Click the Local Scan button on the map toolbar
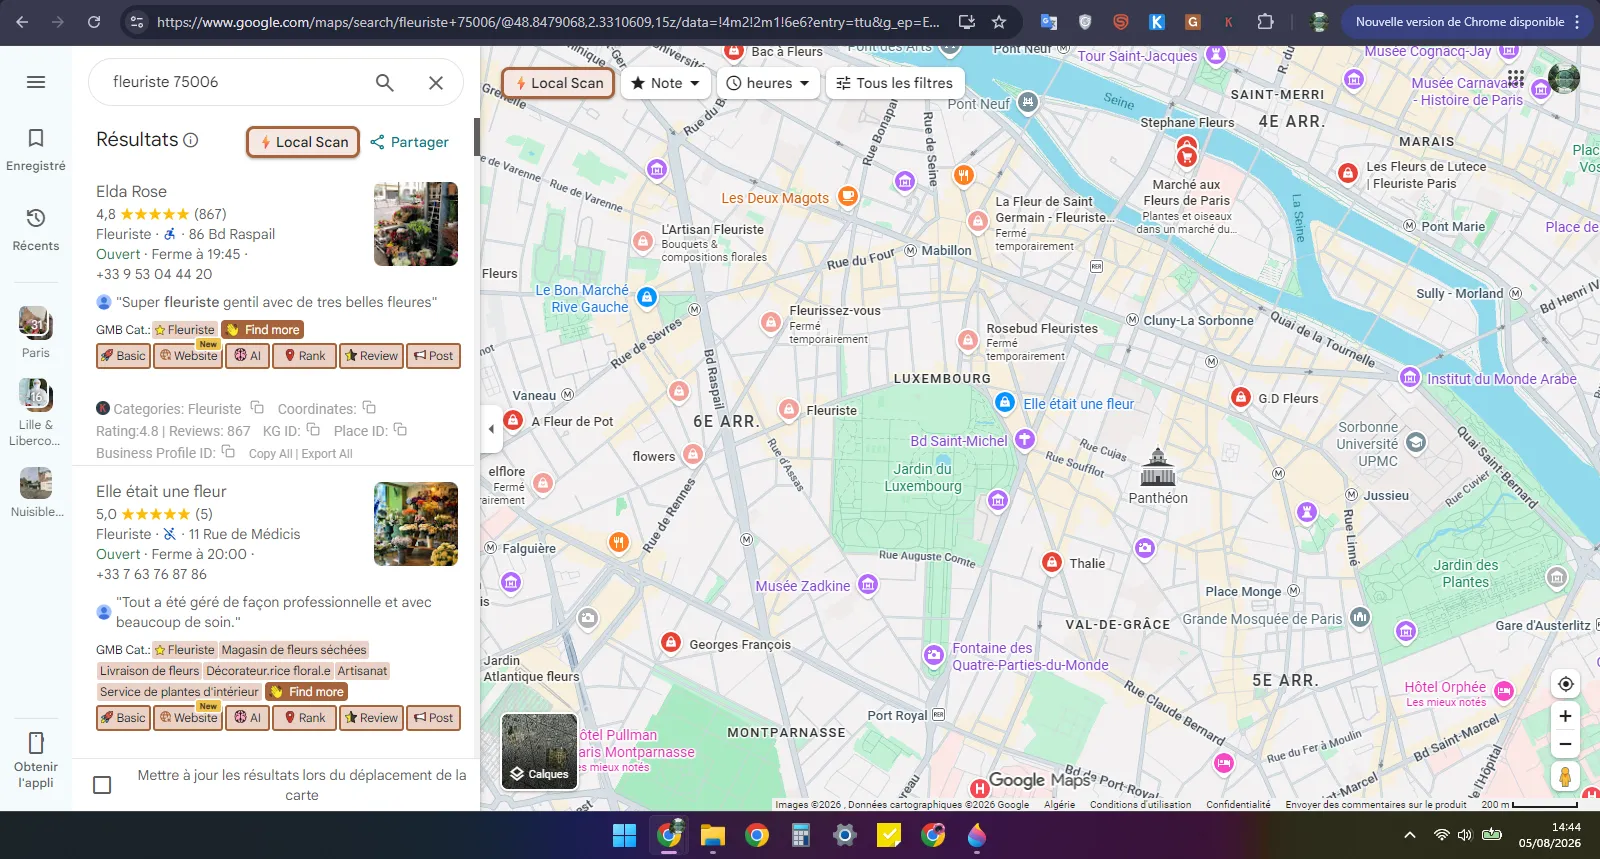1600x859 pixels. 559,83
